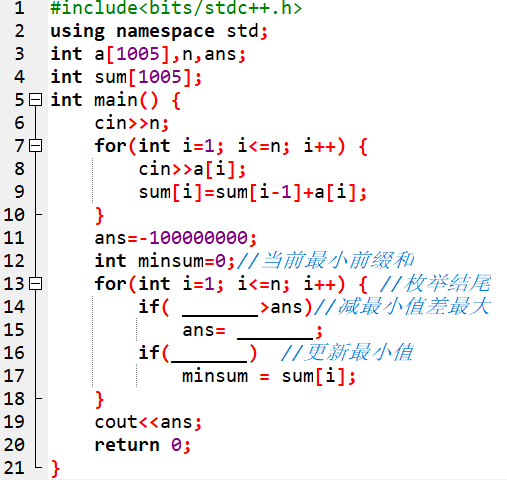Screen dimensions: 507x480
Task: Click the blank inside if() on line 16
Action: tap(209, 354)
